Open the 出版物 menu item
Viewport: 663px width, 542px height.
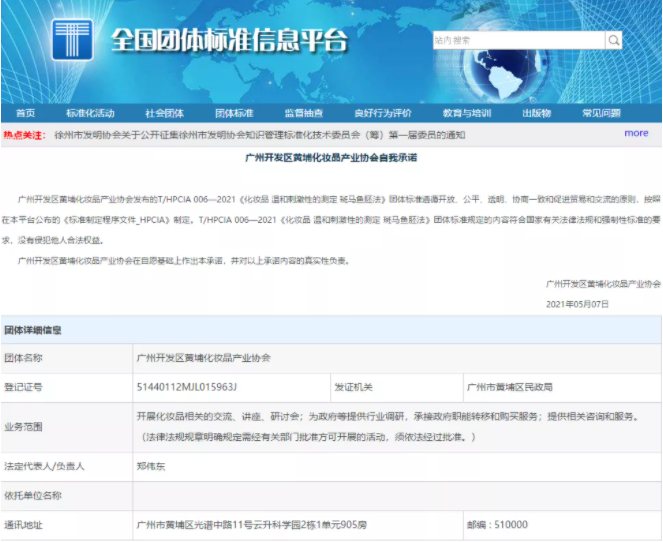[x=537, y=113]
